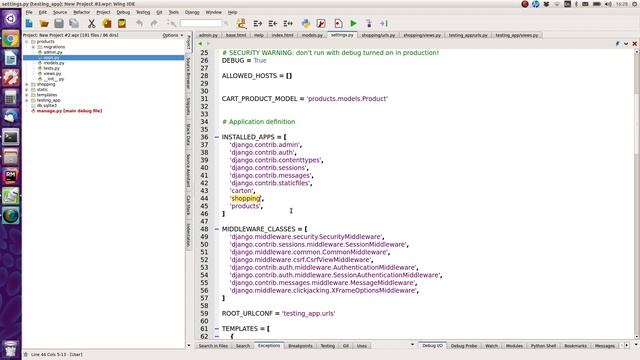Fold the MIDDLEWARE_CLASSES list
Screen dimensions: 640x360
pos(217,229)
